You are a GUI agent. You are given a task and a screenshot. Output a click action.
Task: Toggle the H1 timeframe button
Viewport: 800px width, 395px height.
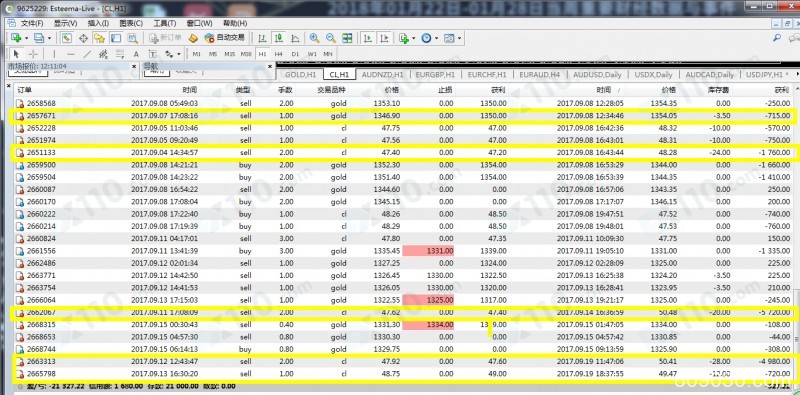(x=262, y=54)
